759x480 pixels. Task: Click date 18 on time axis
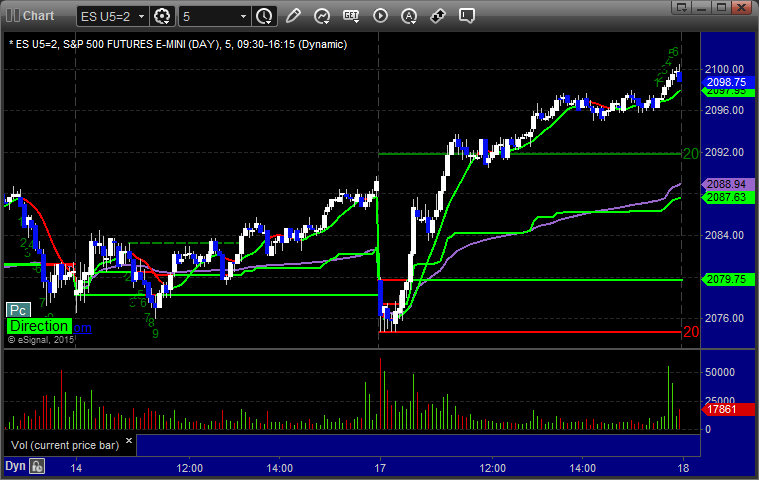[683, 468]
